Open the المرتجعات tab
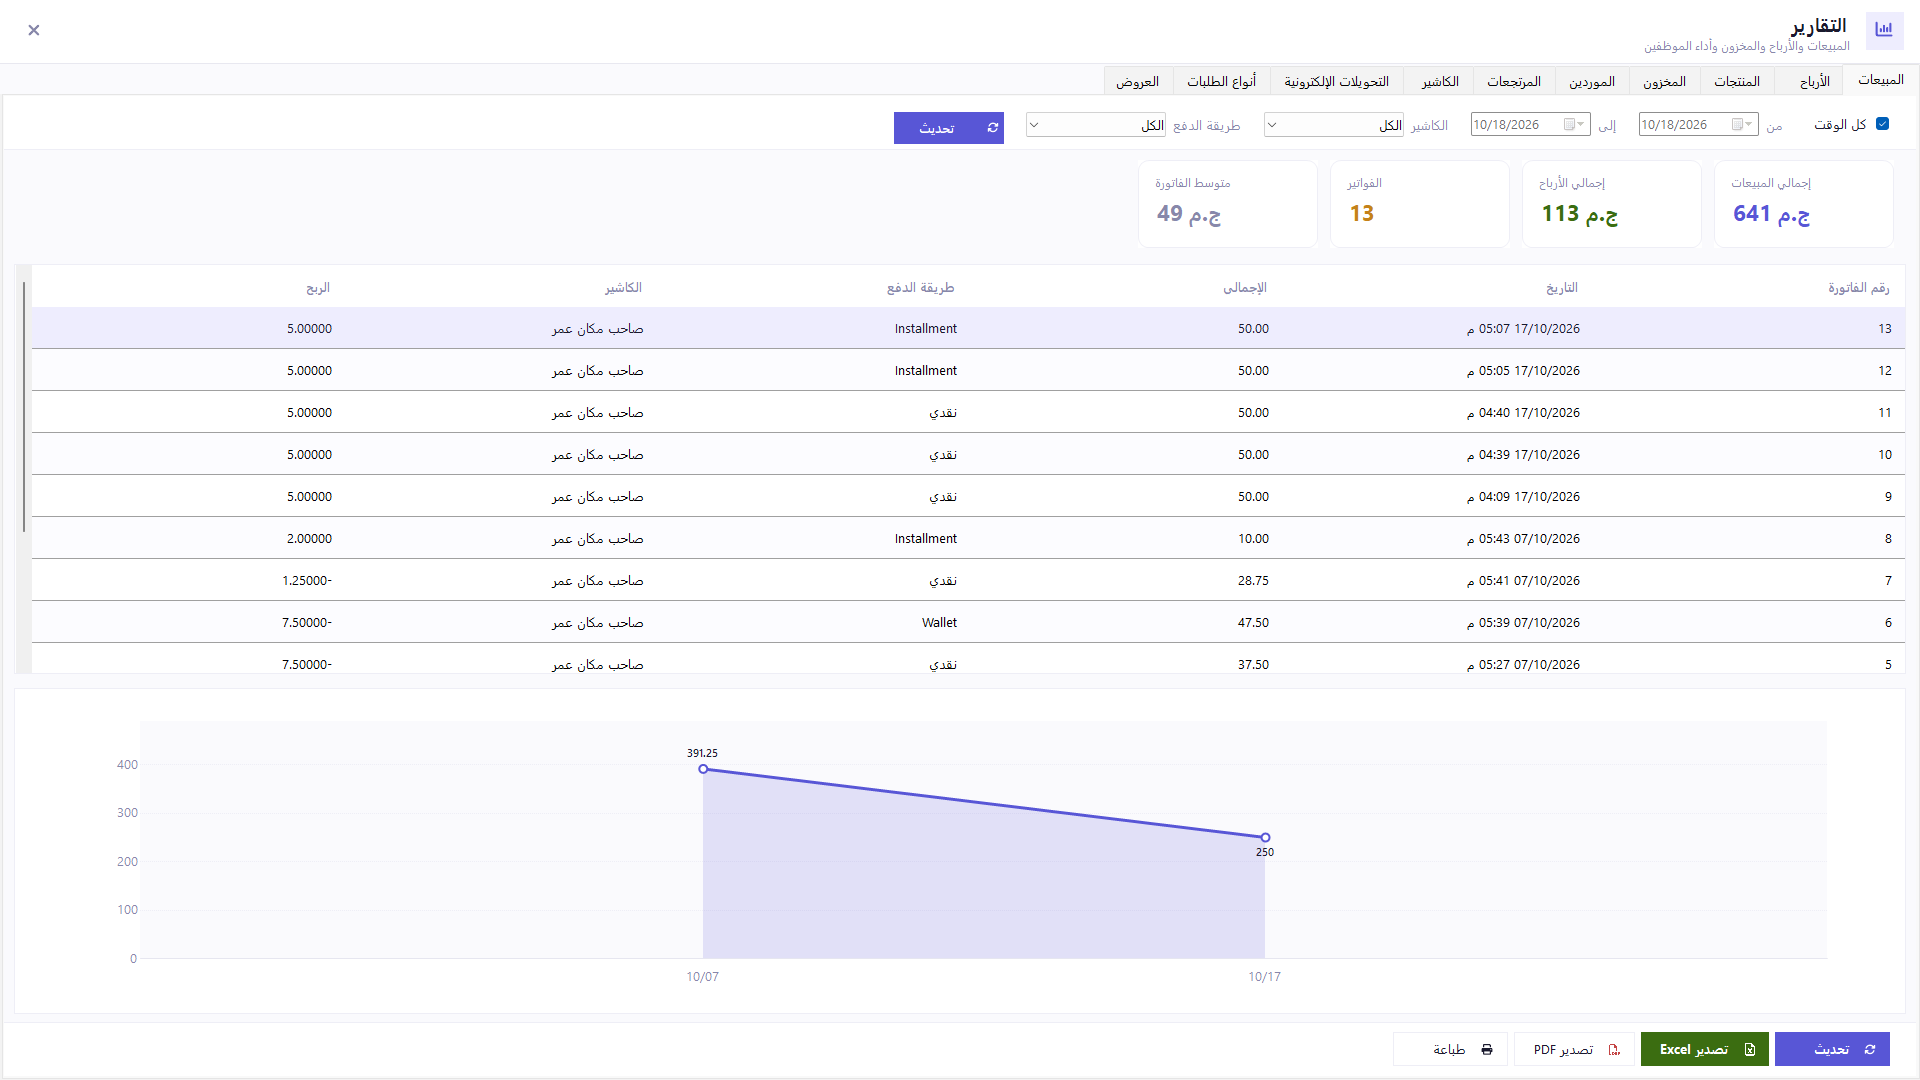This screenshot has height=1080, width=1920. pos(1513,81)
